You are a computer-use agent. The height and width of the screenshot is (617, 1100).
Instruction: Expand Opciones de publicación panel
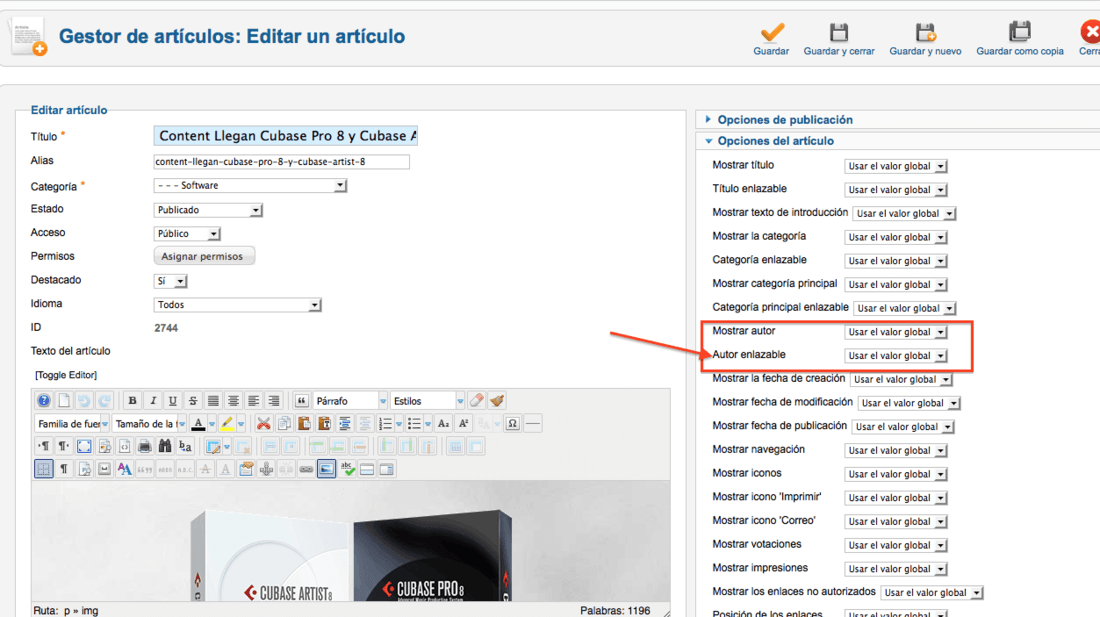(785, 120)
